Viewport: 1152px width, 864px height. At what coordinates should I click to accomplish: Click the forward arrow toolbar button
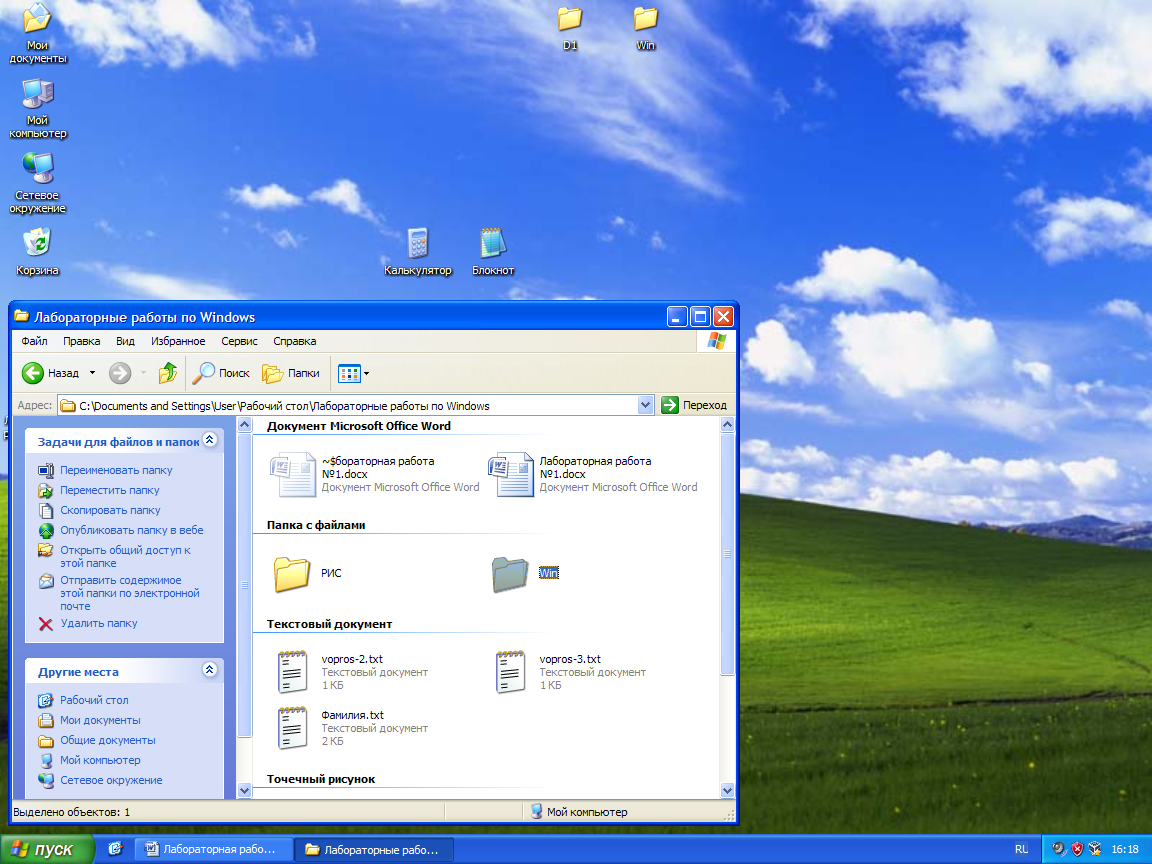pyautogui.click(x=120, y=373)
